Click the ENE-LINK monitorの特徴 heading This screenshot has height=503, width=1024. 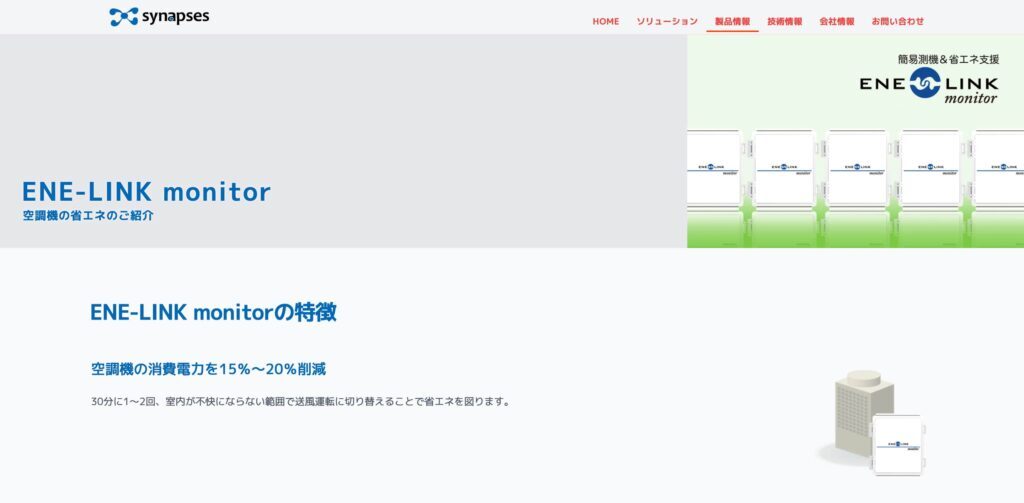click(x=213, y=312)
